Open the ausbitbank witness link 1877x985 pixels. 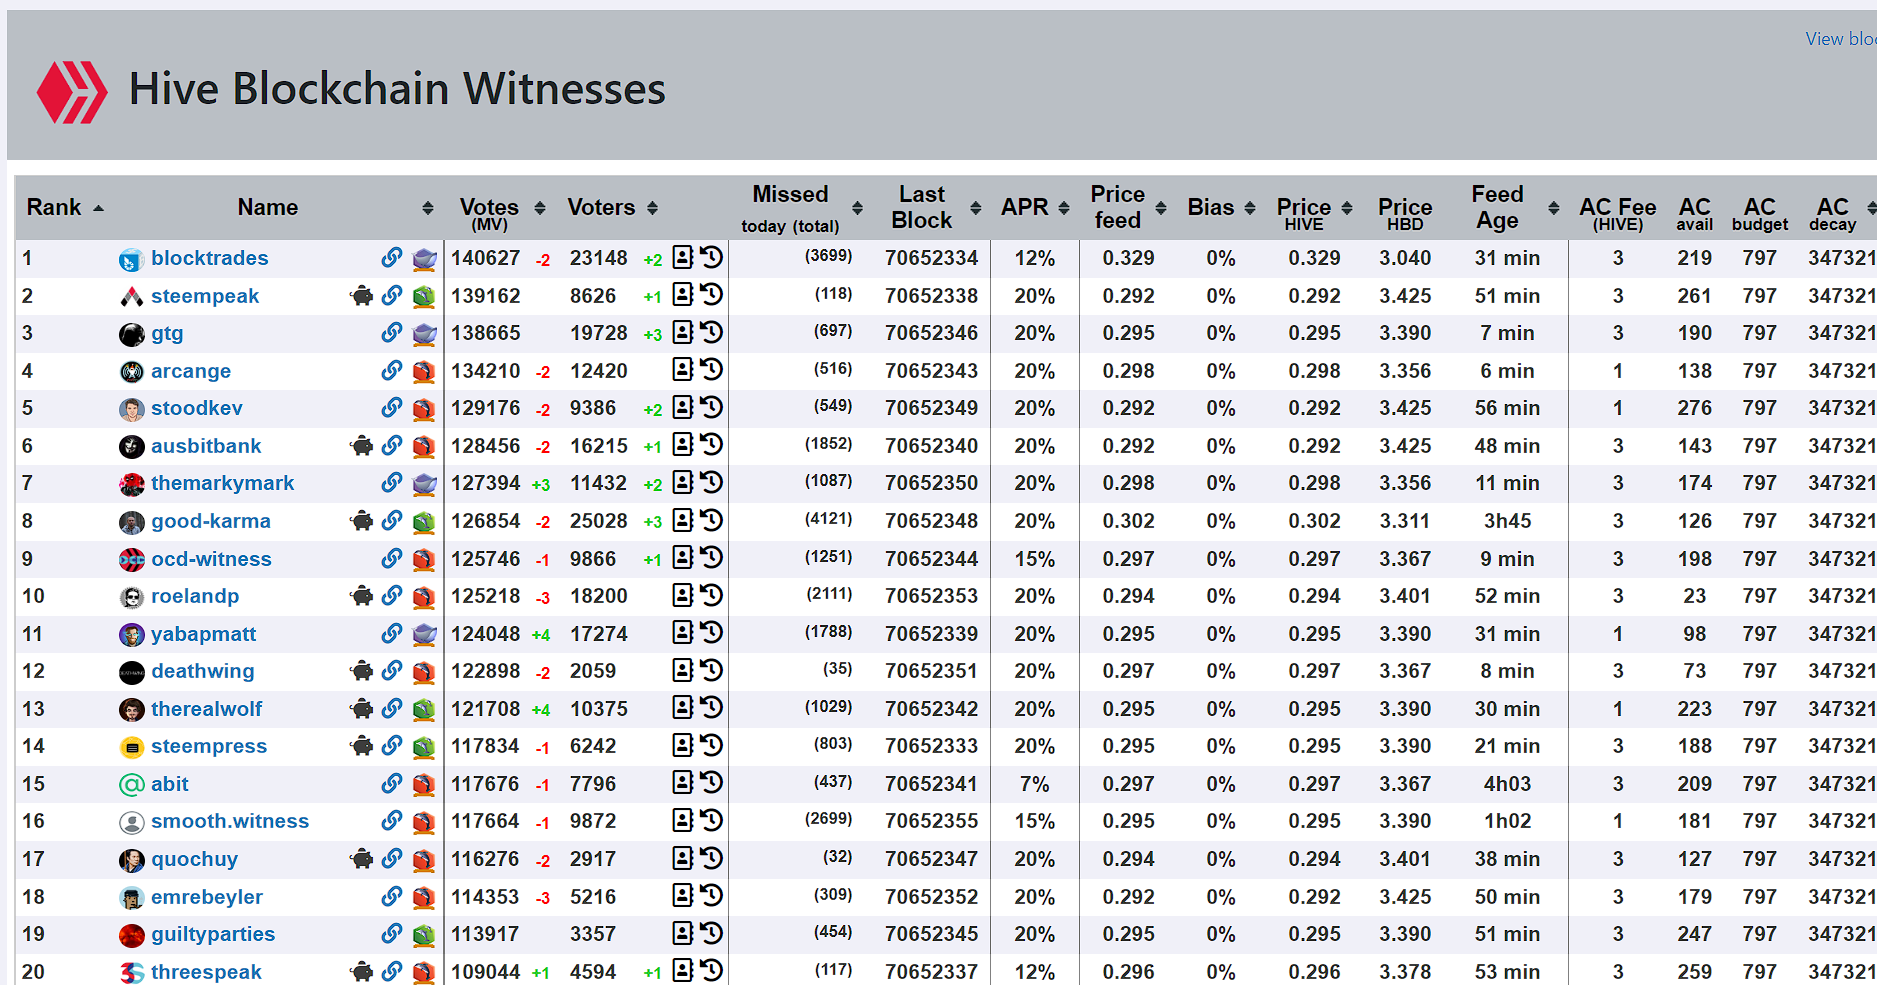click(206, 446)
